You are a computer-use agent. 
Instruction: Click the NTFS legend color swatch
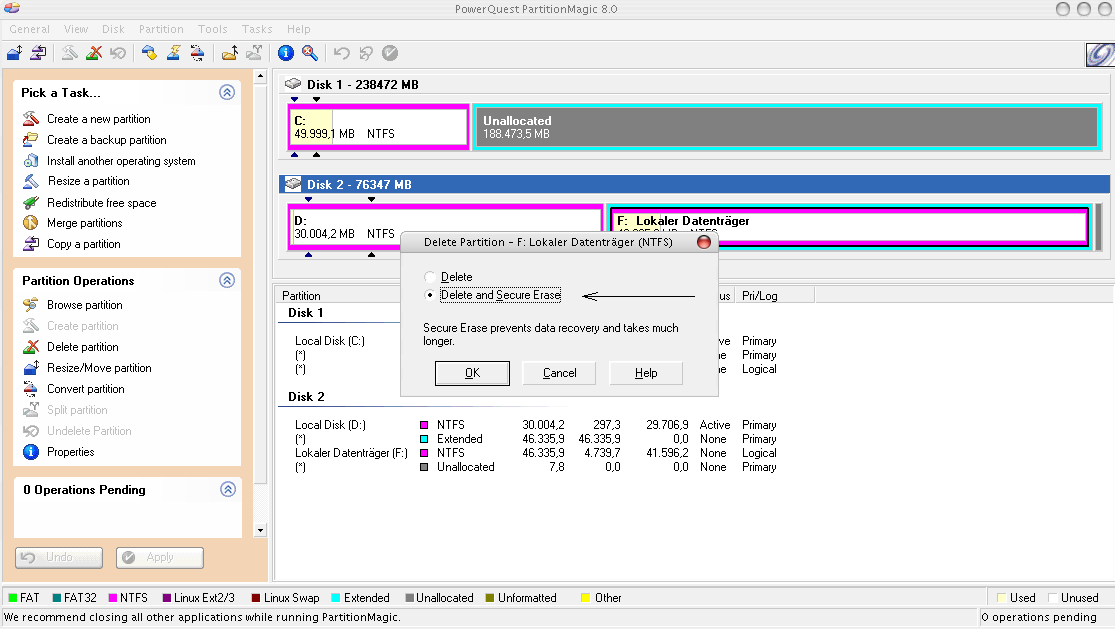pyautogui.click(x=112, y=598)
